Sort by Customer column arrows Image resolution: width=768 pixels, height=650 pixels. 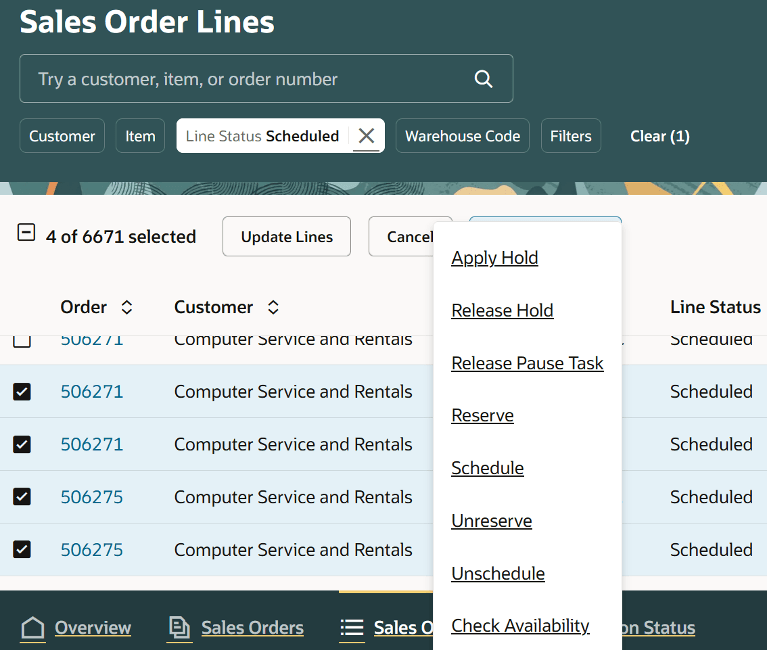[x=273, y=307]
